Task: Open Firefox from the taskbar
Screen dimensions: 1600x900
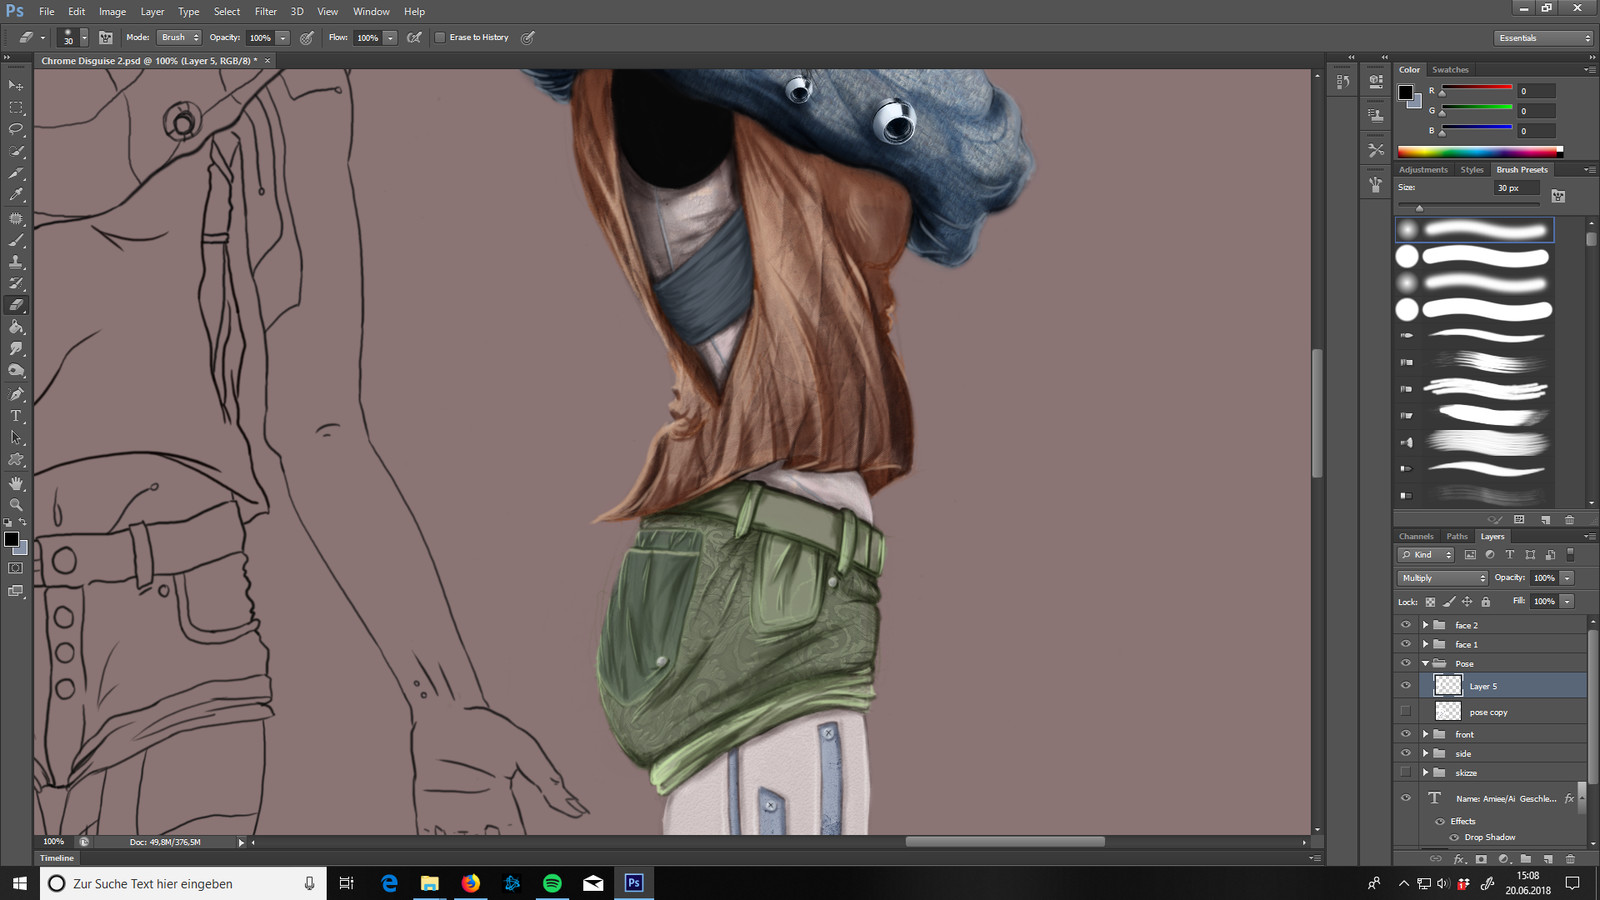Action: coord(470,883)
